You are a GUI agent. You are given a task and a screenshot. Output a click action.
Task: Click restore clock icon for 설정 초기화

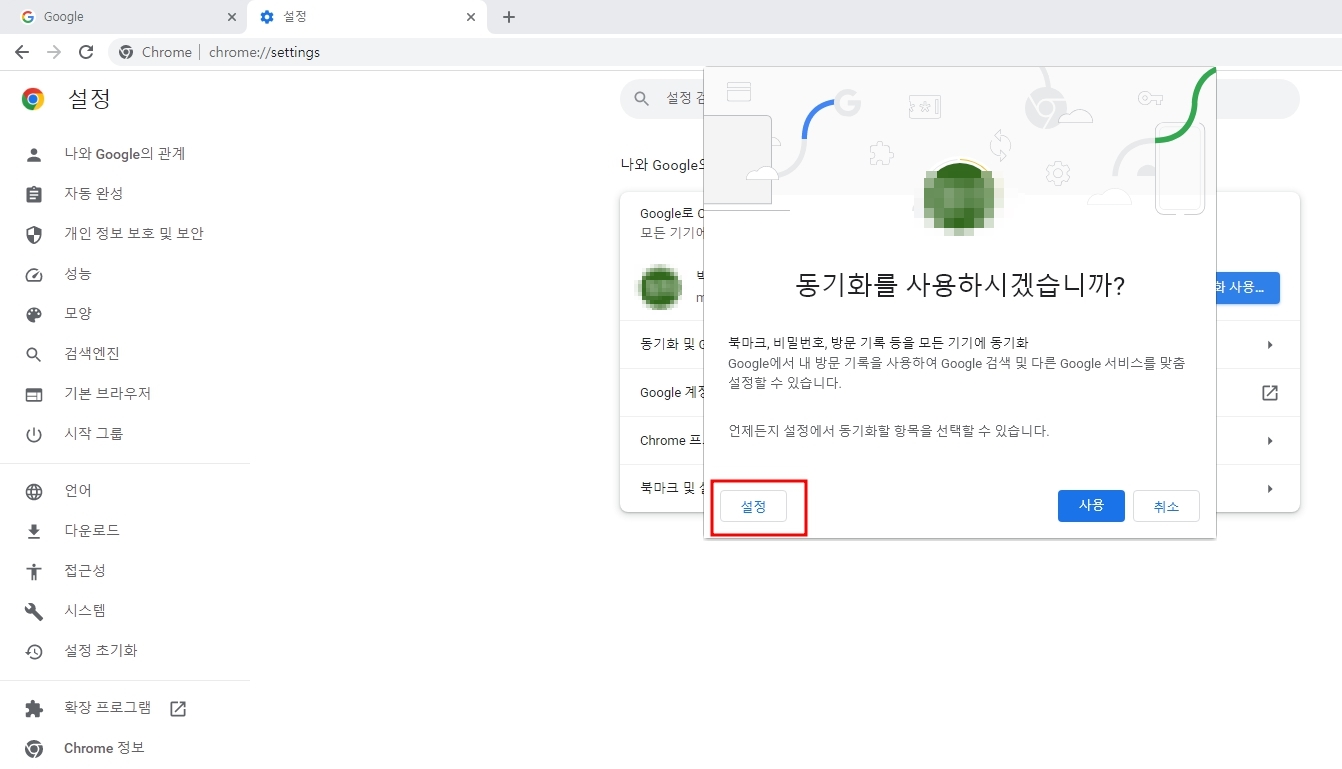click(34, 651)
